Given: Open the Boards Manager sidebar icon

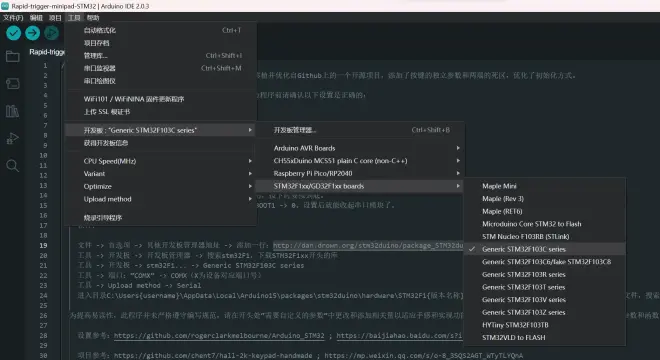Looking at the screenshot, I should click(13, 84).
